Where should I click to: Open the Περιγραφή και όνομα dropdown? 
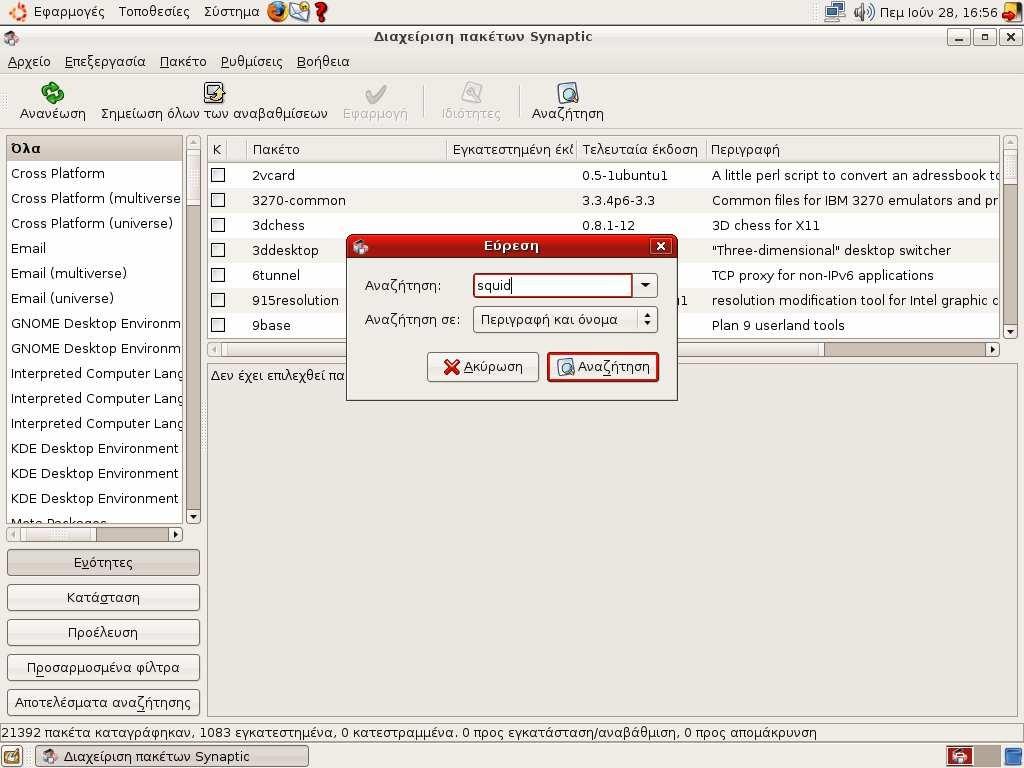click(565, 320)
